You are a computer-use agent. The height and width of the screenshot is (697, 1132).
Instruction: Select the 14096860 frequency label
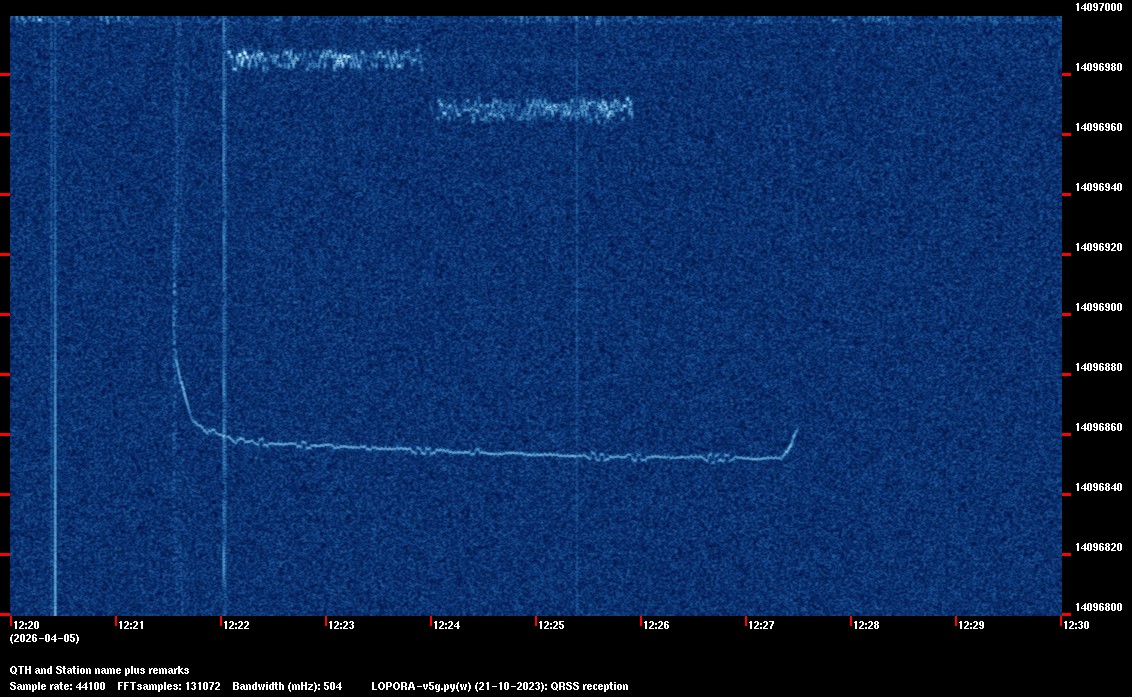click(1099, 427)
